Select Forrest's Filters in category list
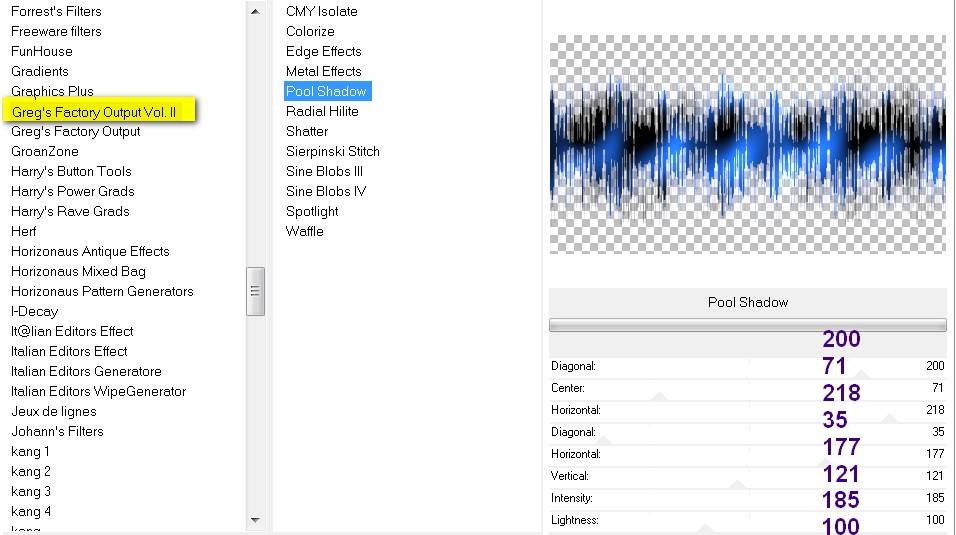This screenshot has width=956, height=535. point(56,11)
